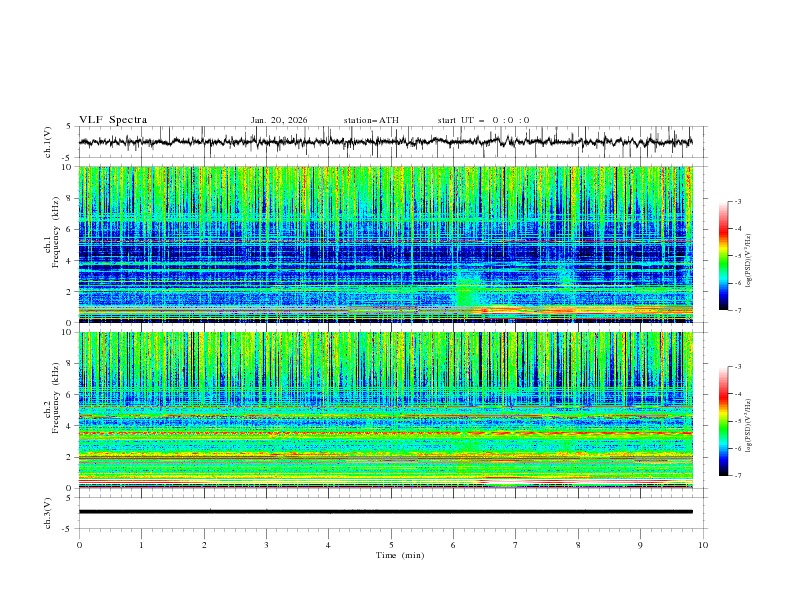792x612 pixels.
Task: Click time axis tick label '6'
Action: pos(453,545)
